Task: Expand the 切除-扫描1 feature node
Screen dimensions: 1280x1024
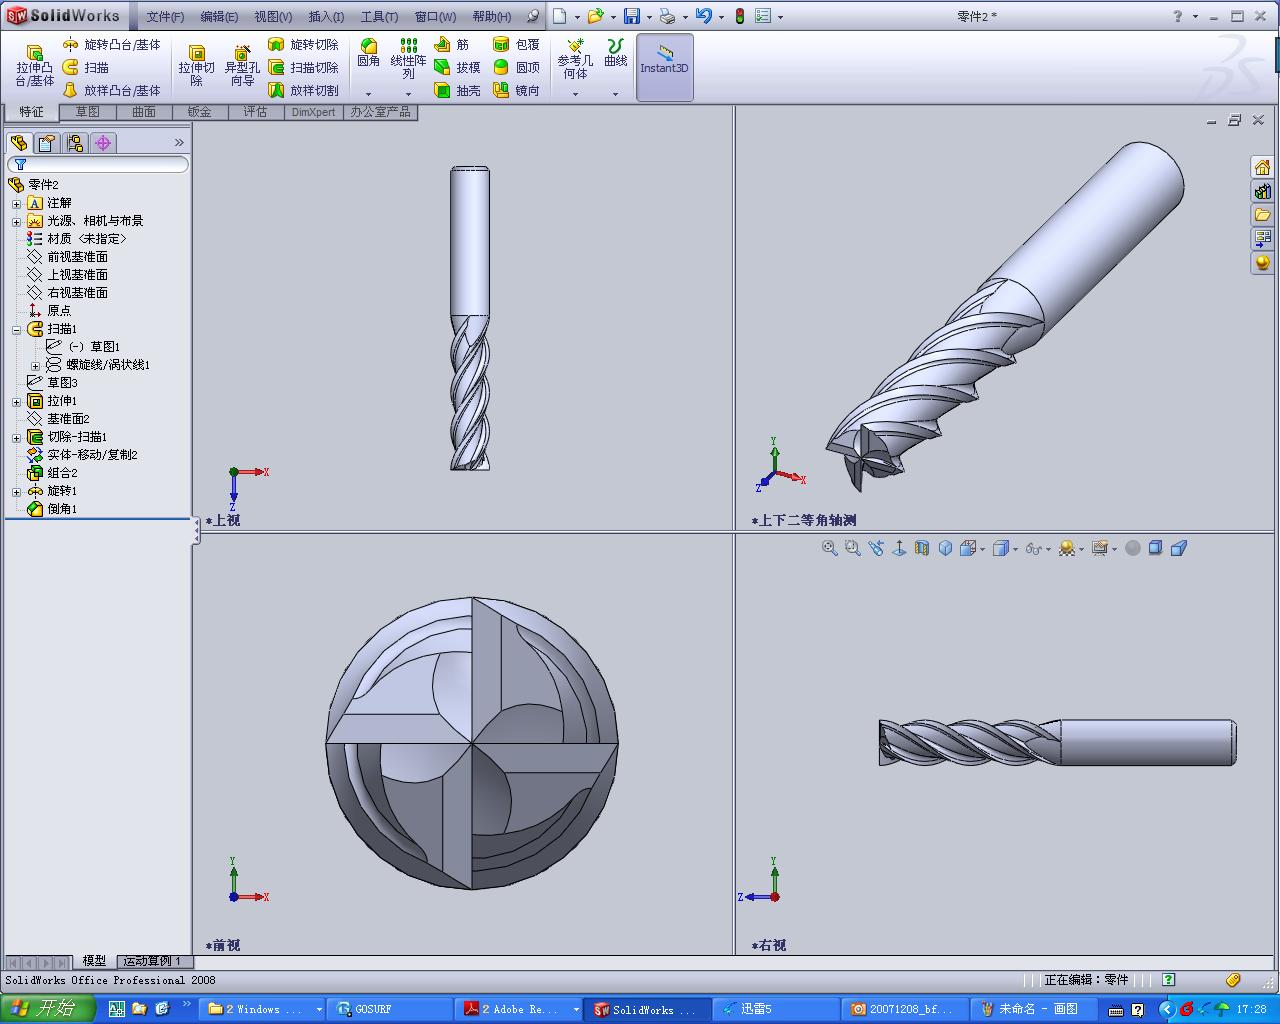Action: tap(16, 437)
